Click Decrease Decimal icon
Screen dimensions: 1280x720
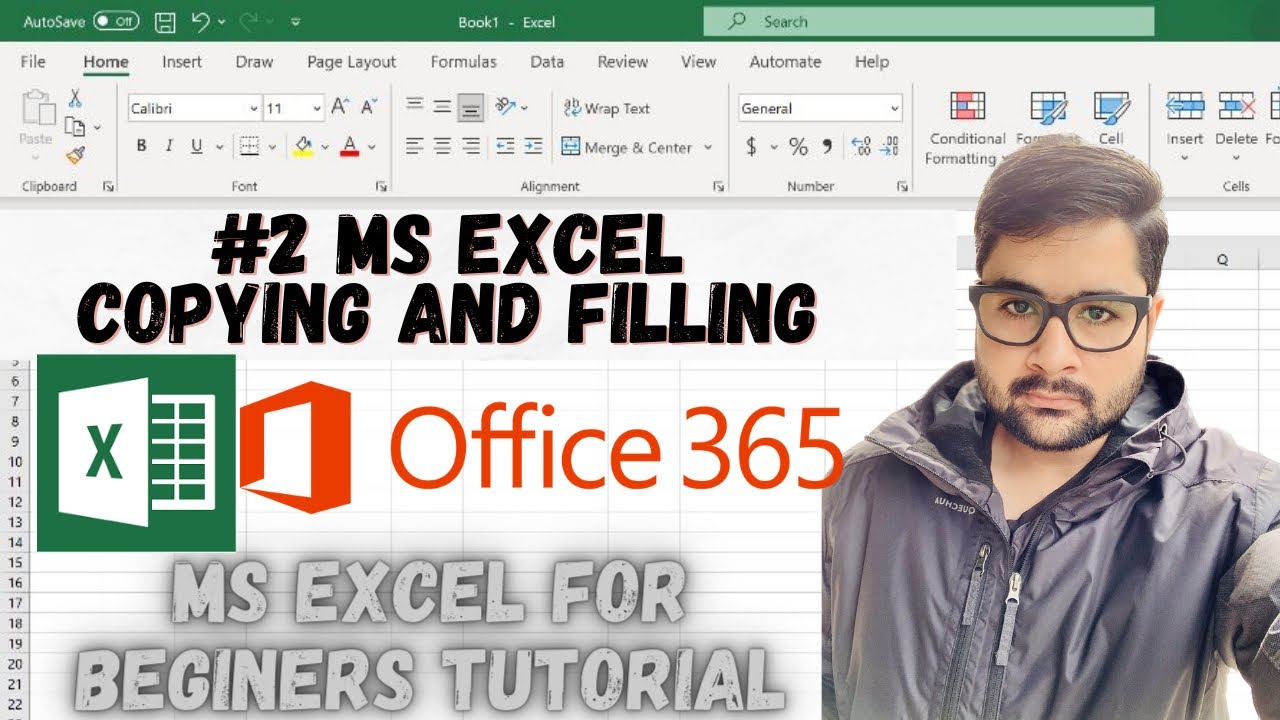tap(890, 147)
